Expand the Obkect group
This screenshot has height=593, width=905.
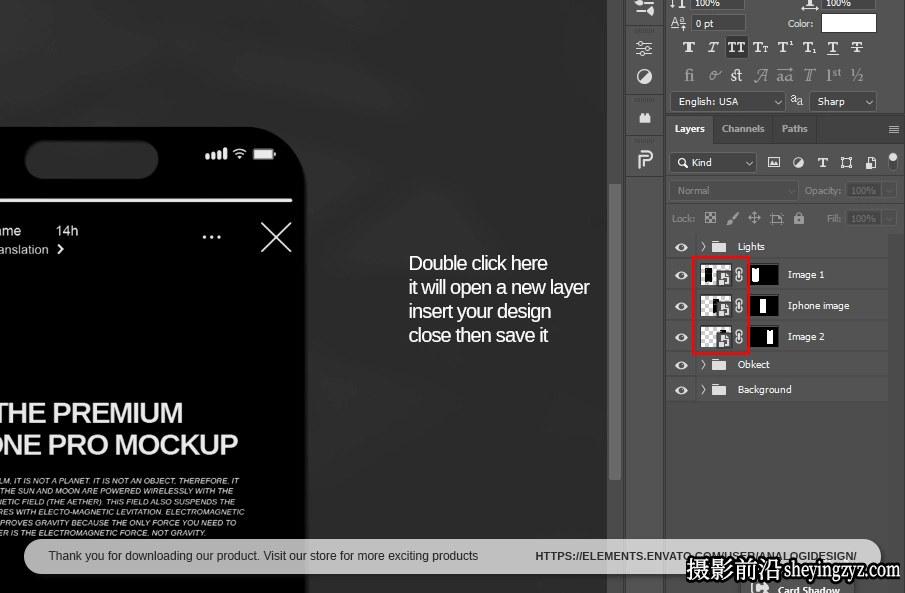click(703, 364)
